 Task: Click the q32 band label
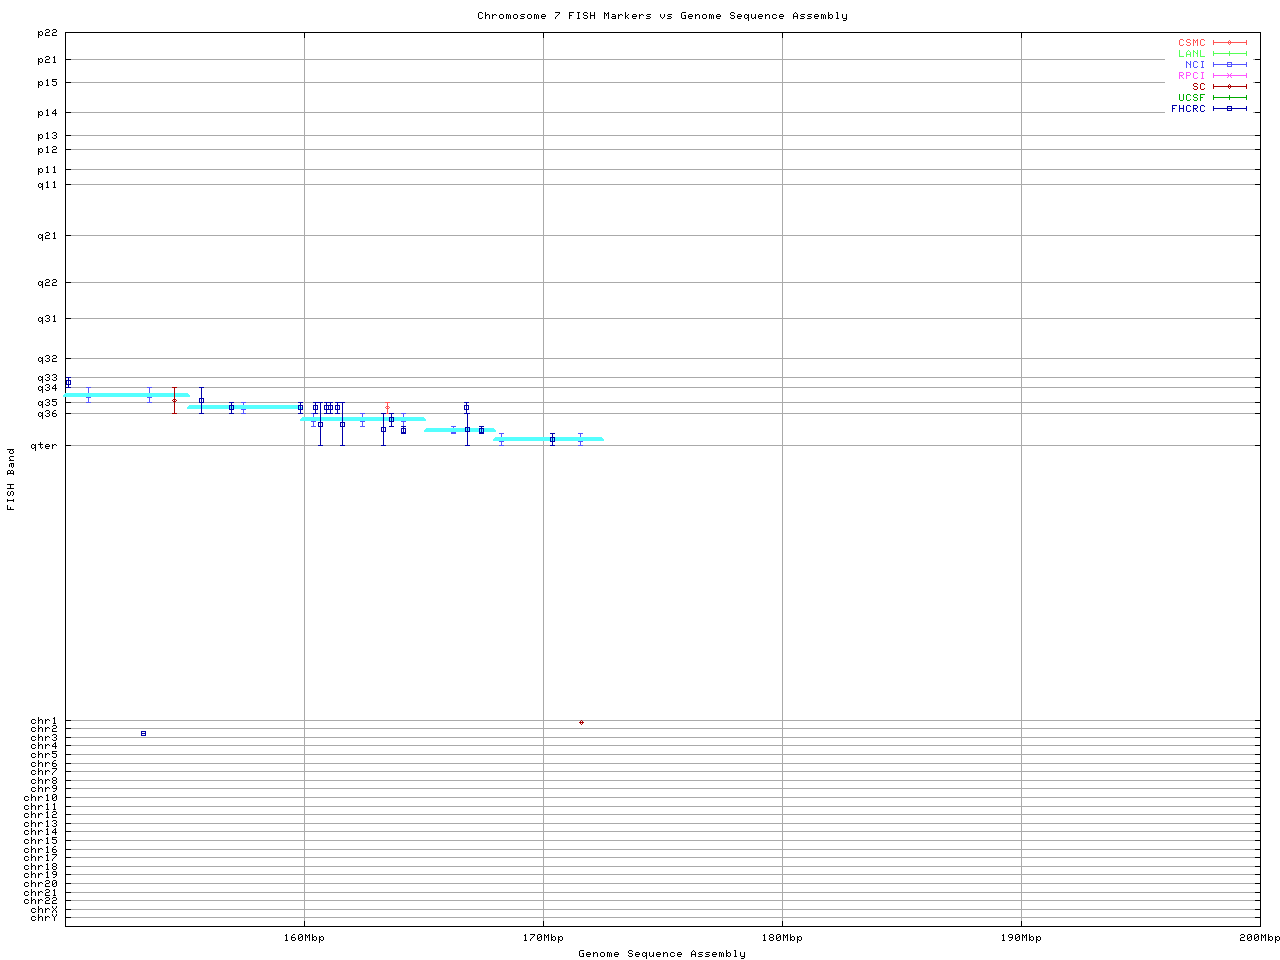coord(47,359)
